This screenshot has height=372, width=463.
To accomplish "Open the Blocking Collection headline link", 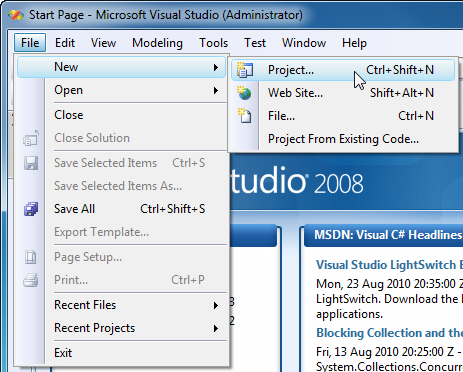I will pyautogui.click(x=389, y=333).
